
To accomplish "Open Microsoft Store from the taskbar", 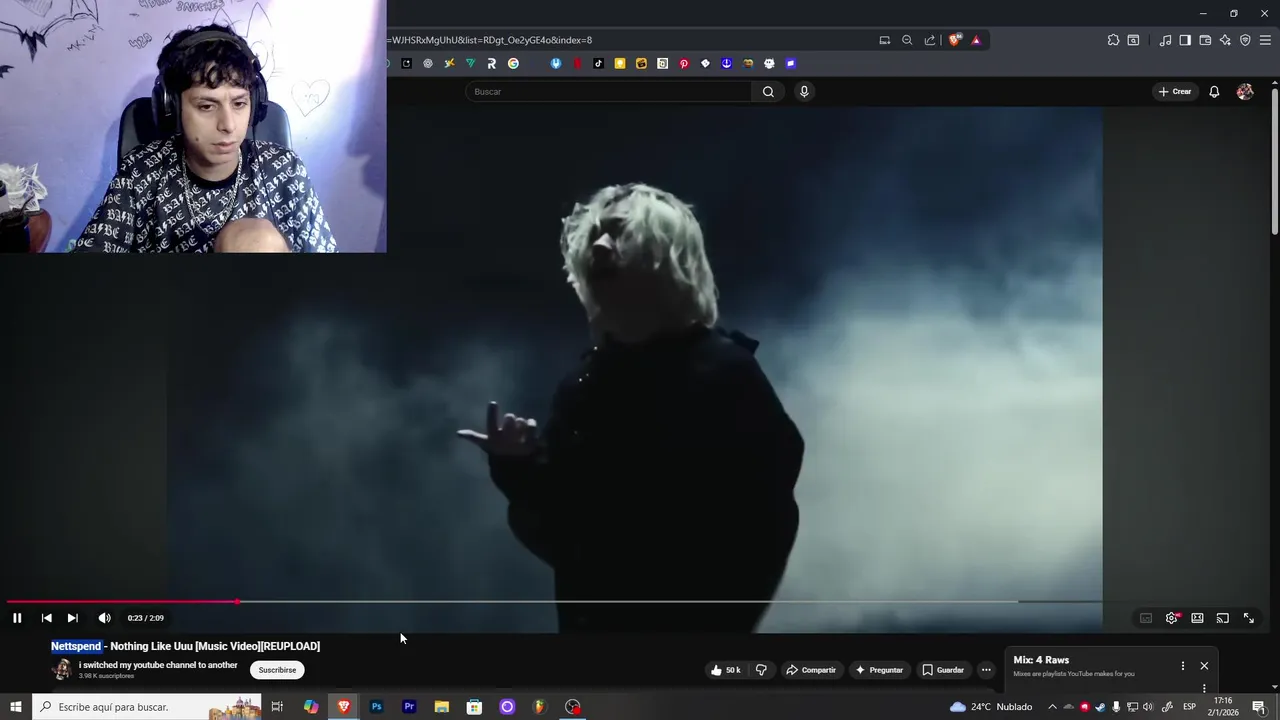I will coord(474,707).
